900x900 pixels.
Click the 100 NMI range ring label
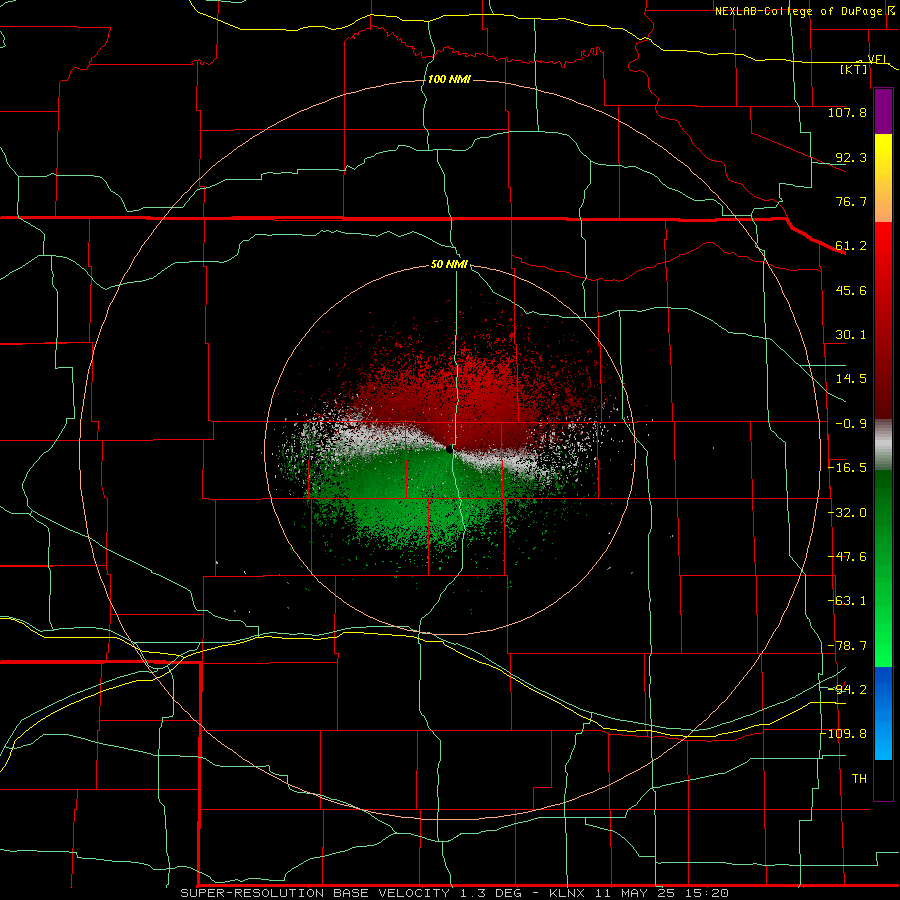449,79
